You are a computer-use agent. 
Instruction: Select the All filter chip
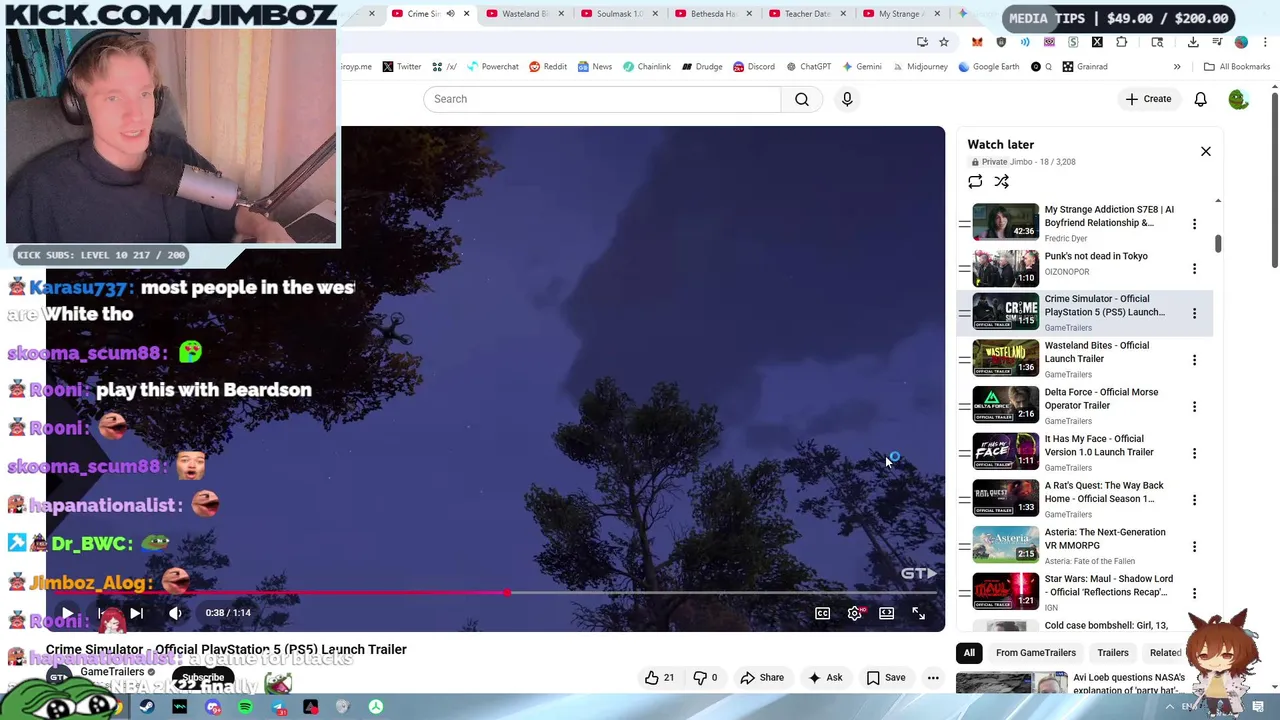pos(969,653)
